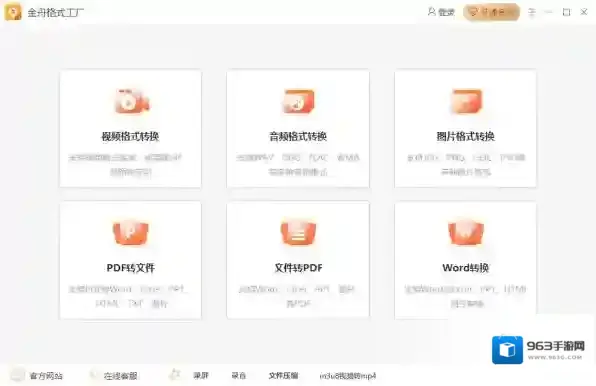Open 图片格式转换 title text
Viewport: 596px width, 386px height.
pos(466,136)
